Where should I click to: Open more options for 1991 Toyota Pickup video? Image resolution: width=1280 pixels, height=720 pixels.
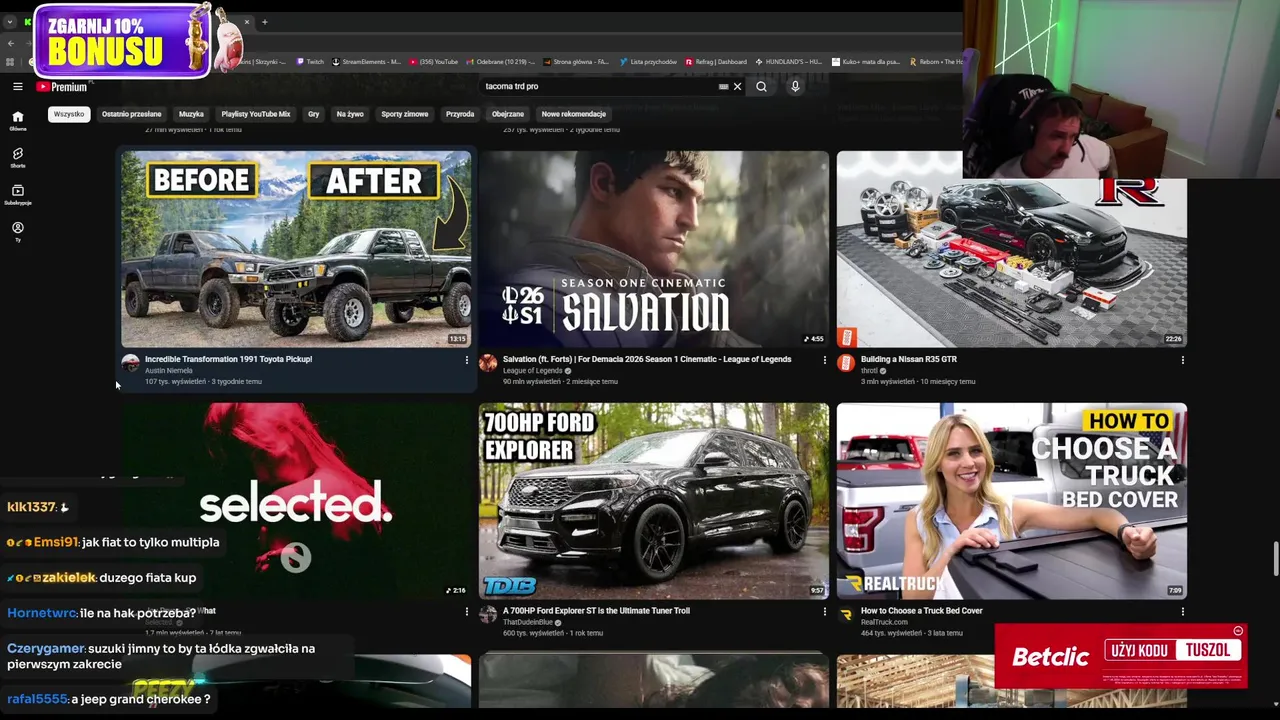(x=466, y=360)
